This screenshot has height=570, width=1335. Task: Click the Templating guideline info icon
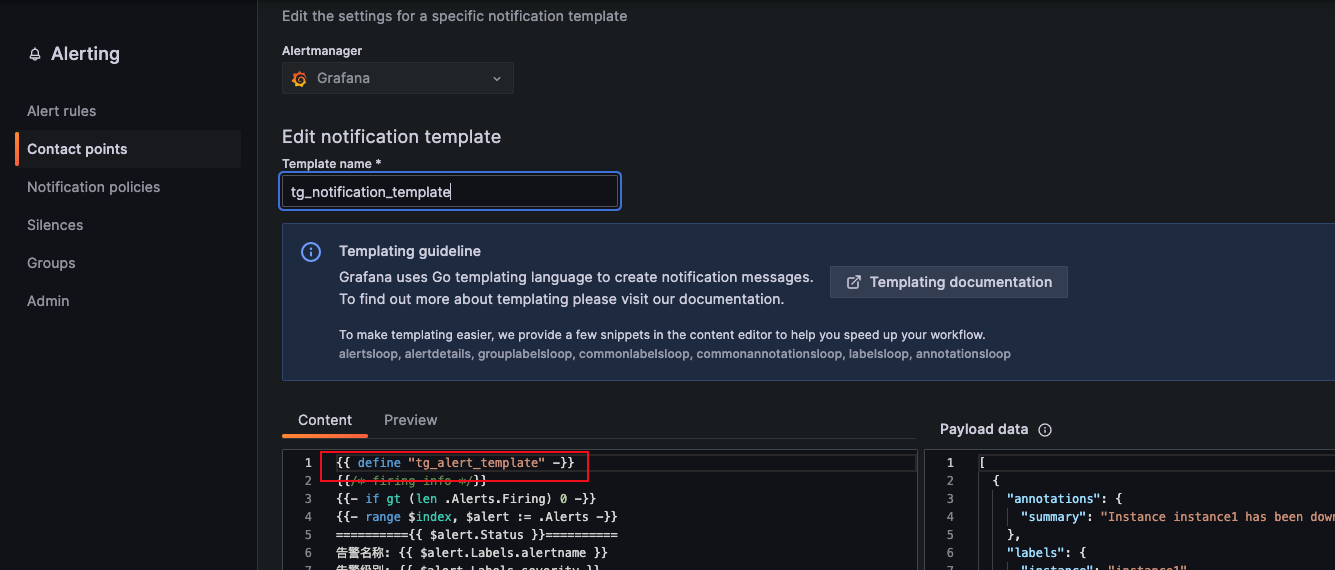[x=311, y=252]
